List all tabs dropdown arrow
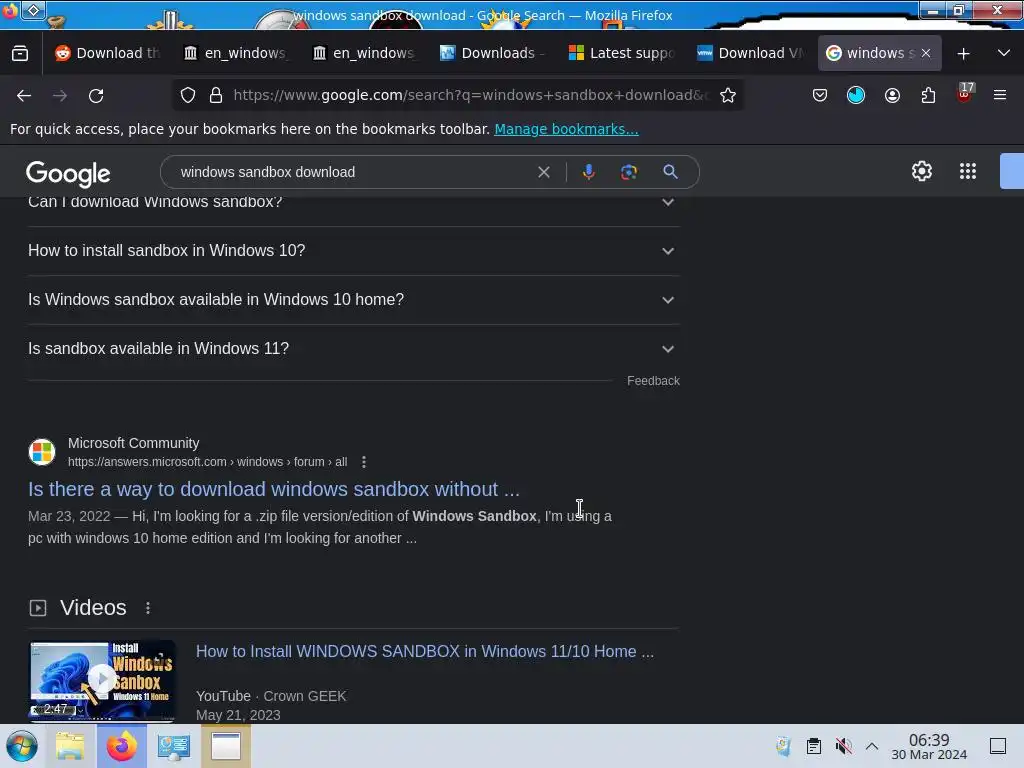The width and height of the screenshot is (1024, 768). tap(1004, 53)
